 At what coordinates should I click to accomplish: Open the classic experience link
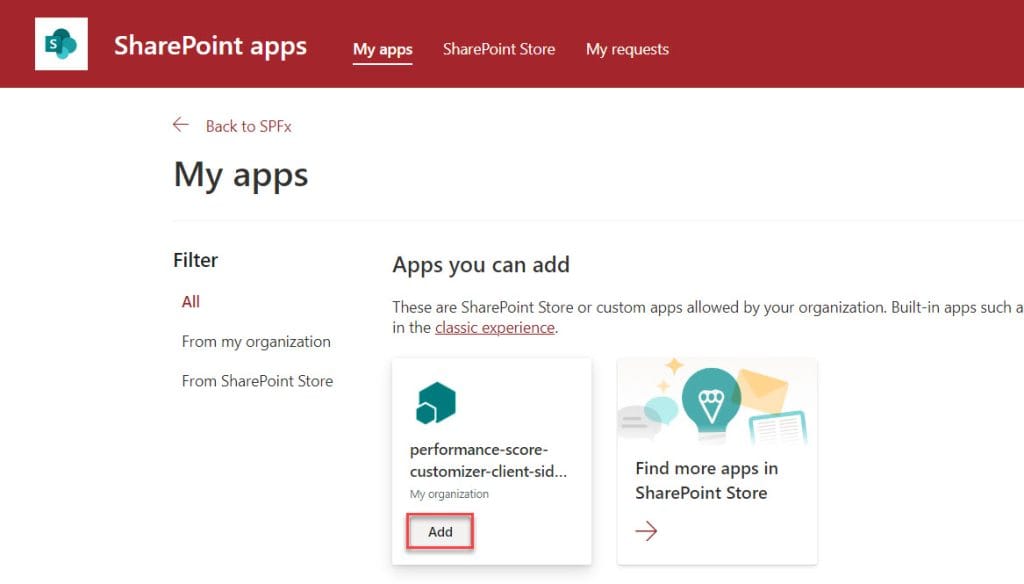[x=494, y=327]
